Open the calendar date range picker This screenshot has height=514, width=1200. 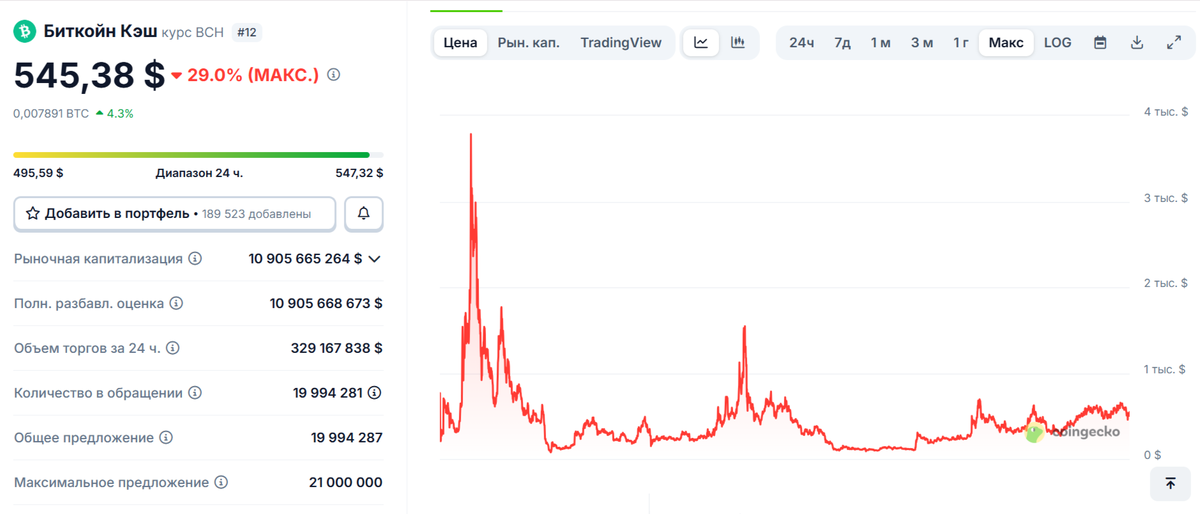coord(1100,43)
